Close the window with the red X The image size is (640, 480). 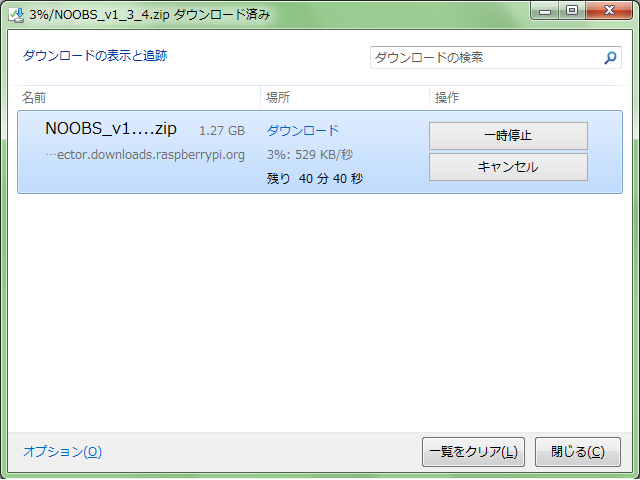point(609,11)
